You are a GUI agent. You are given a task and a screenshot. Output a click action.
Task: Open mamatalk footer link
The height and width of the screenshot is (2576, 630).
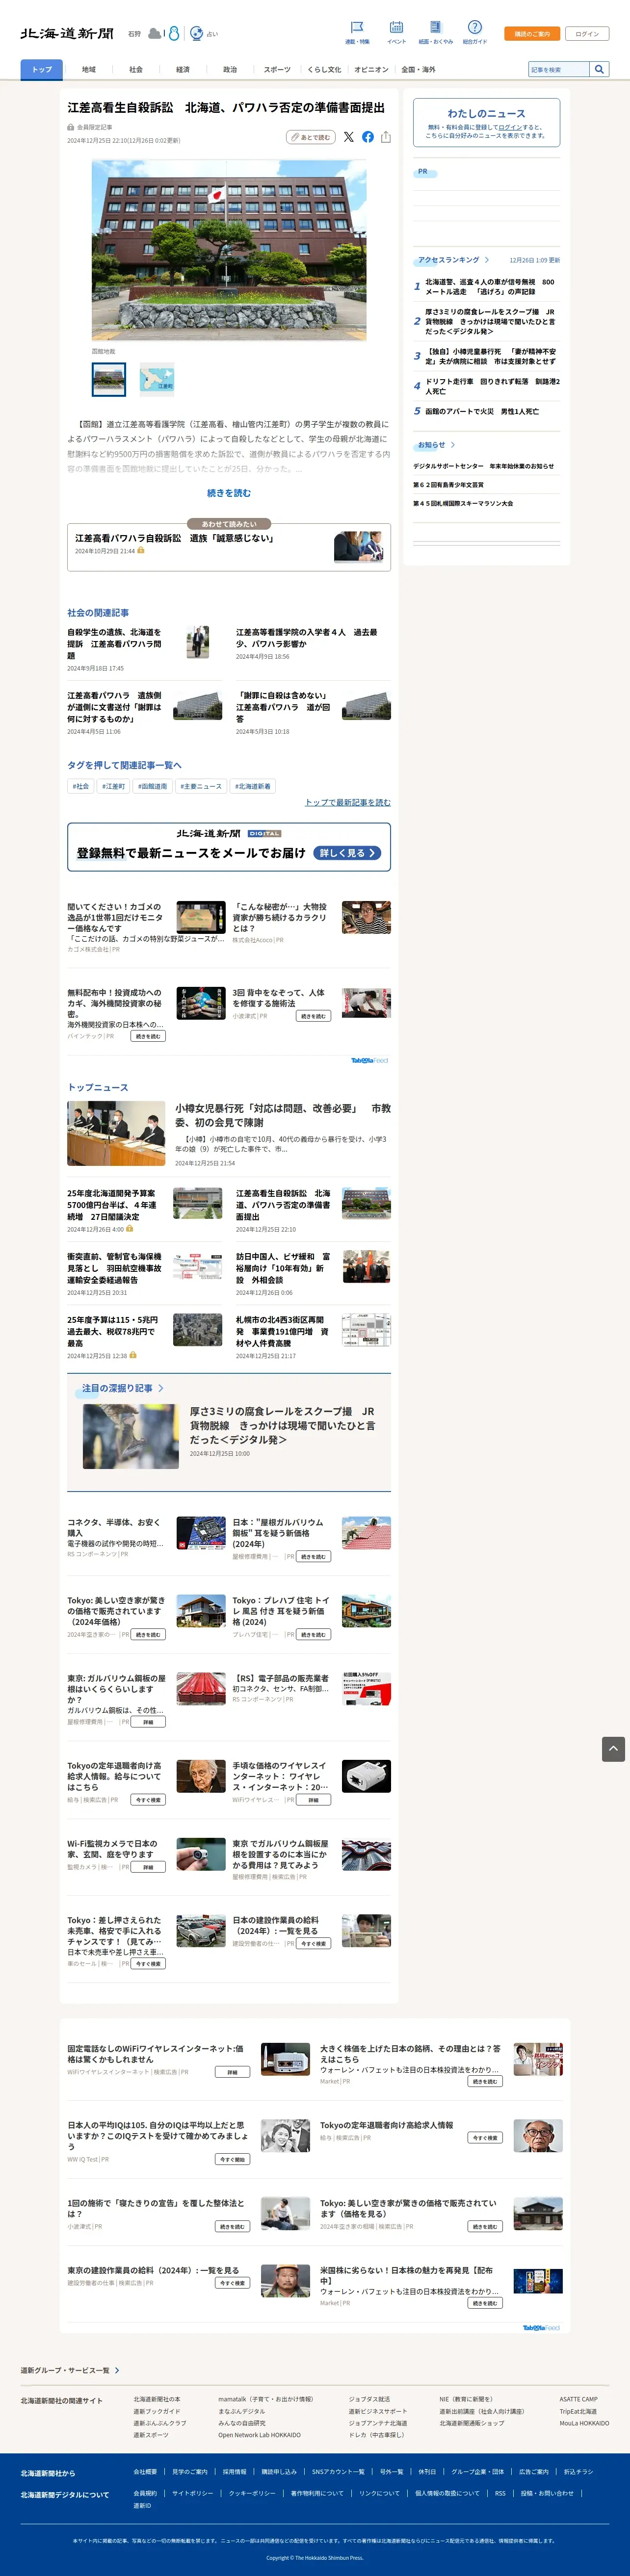pos(265,2398)
